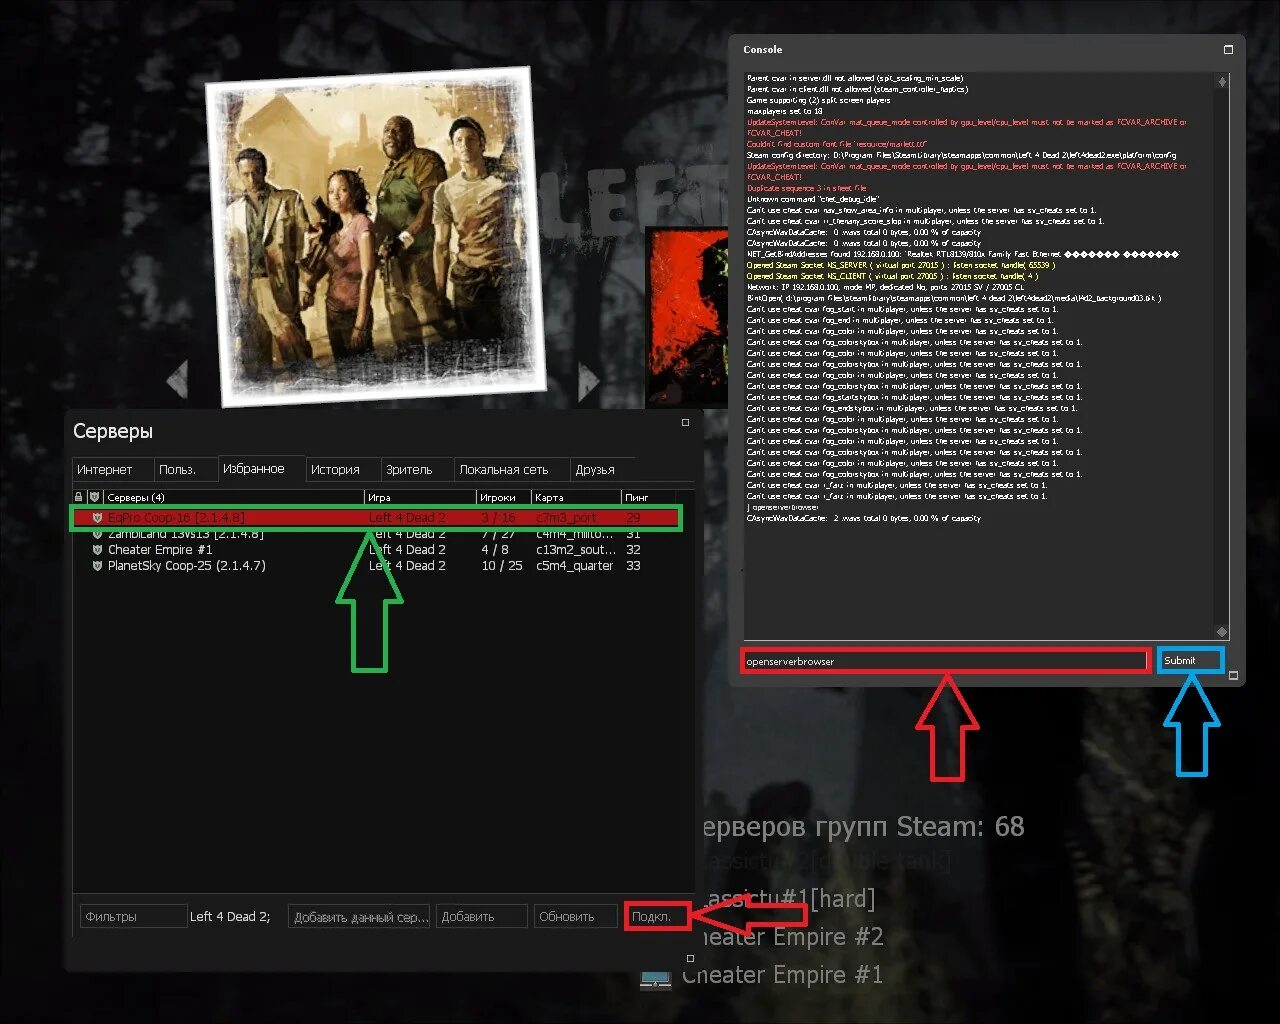Click Cheater Empire #2 background entry
1280x1024 pixels.
[x=788, y=937]
